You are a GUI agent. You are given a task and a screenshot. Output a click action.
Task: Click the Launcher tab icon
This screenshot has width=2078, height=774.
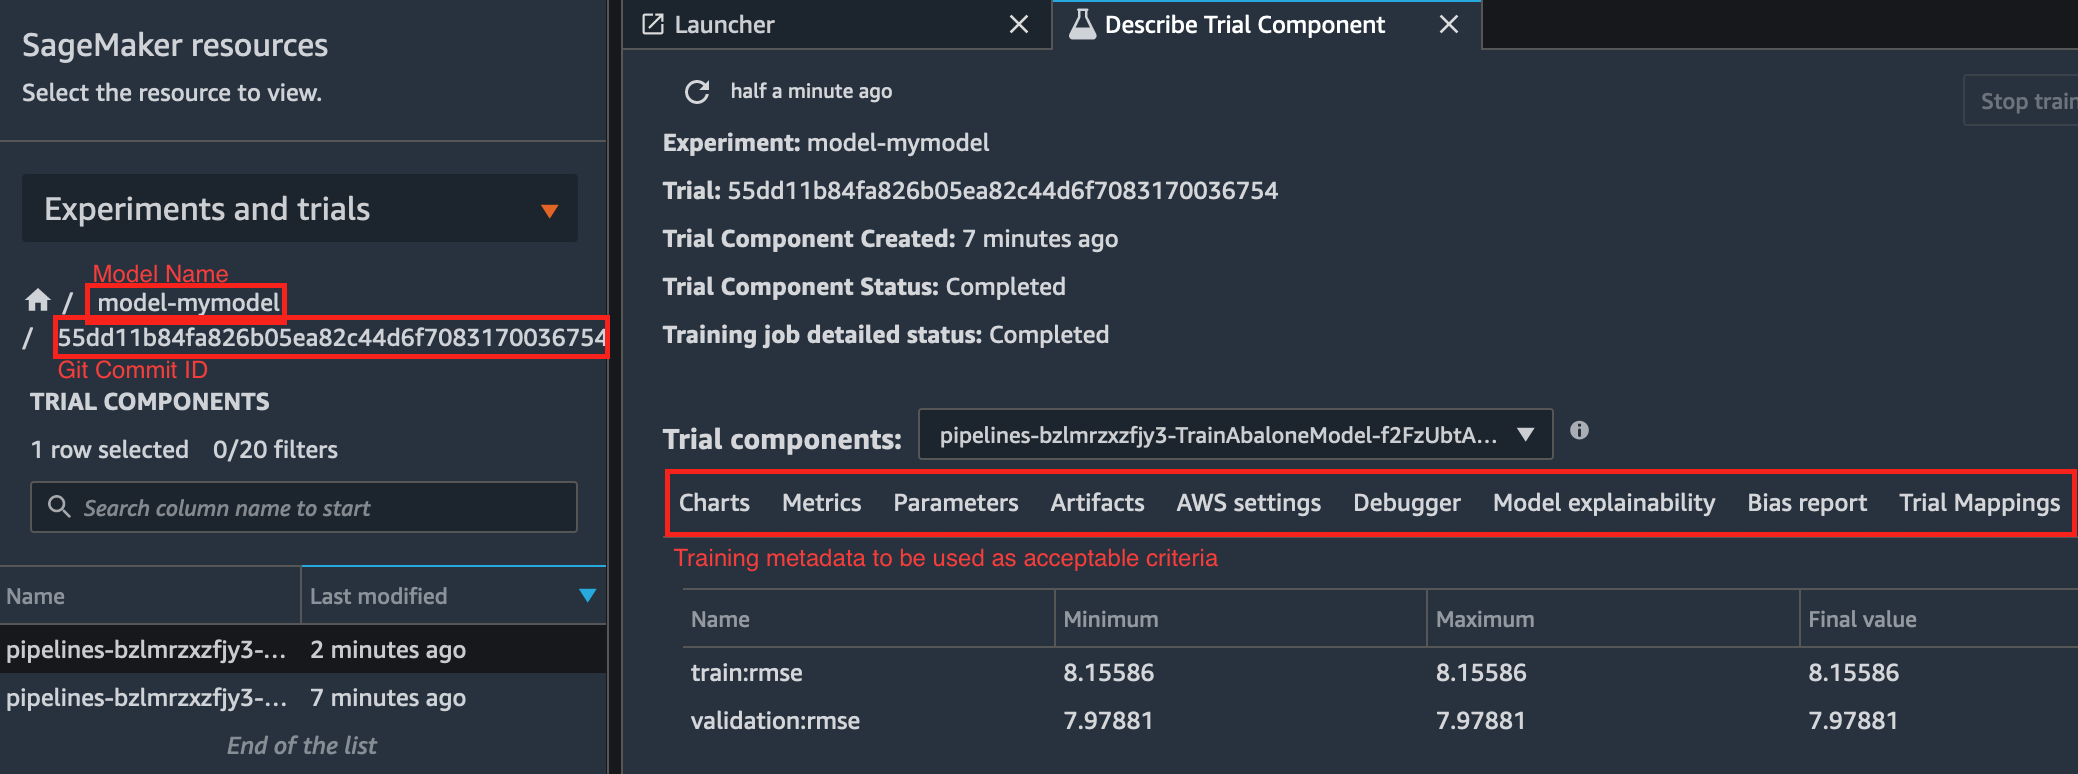coord(653,24)
